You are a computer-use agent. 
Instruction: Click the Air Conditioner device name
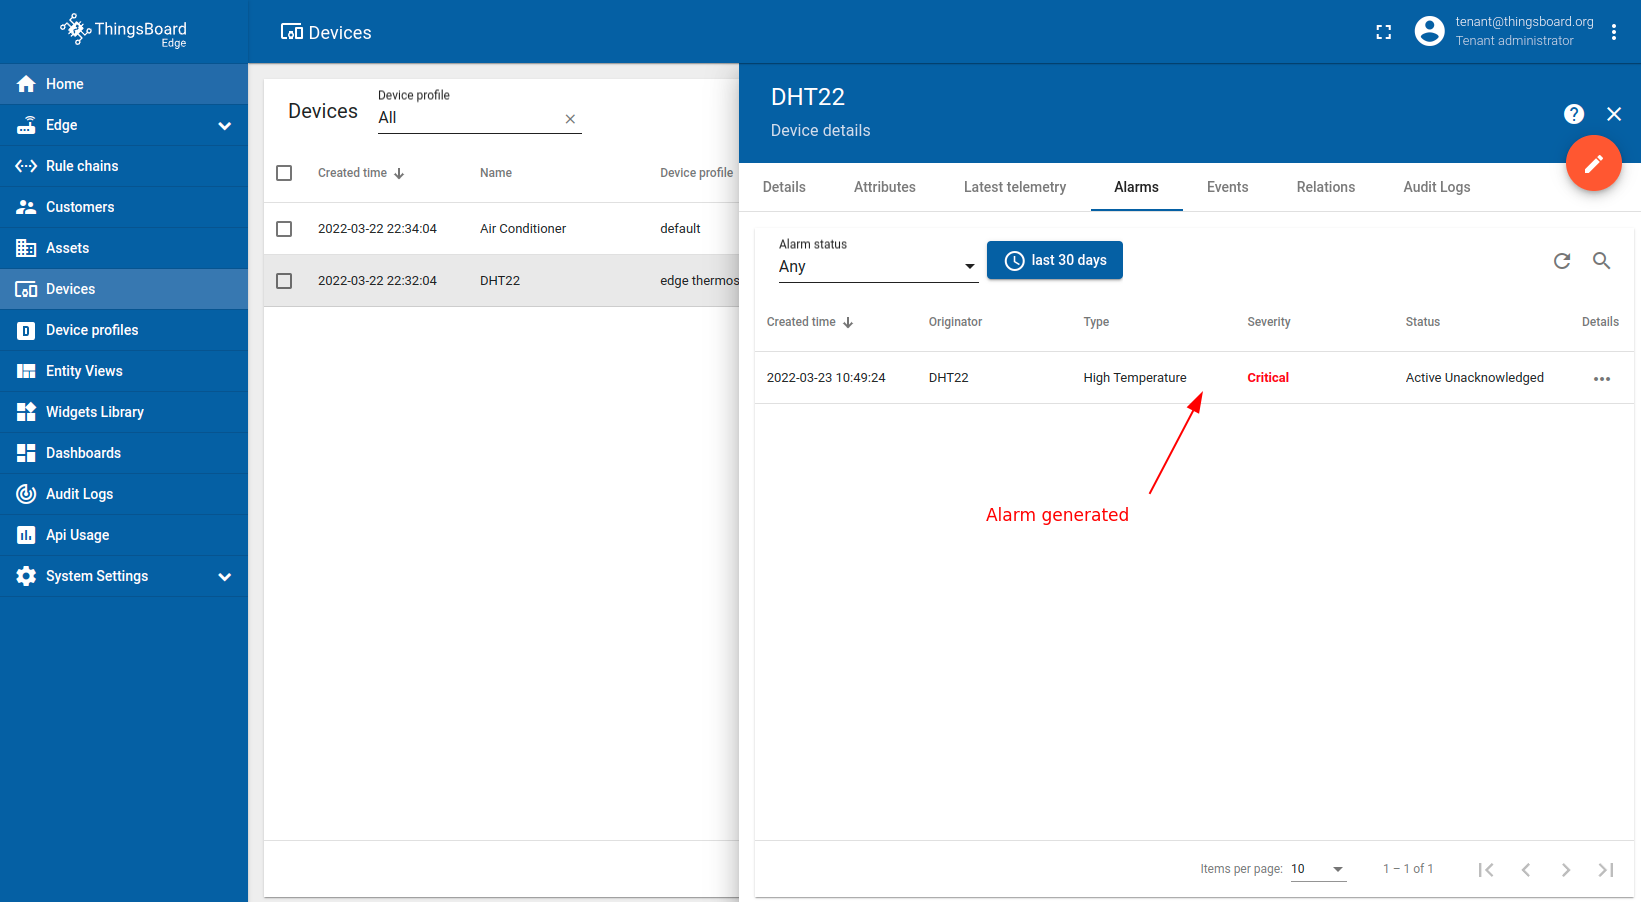click(523, 229)
